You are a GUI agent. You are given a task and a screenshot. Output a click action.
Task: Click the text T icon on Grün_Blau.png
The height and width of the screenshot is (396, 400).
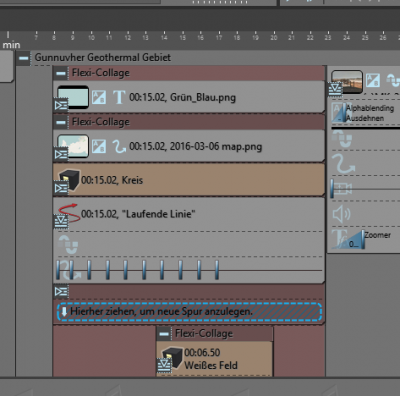pos(119,97)
